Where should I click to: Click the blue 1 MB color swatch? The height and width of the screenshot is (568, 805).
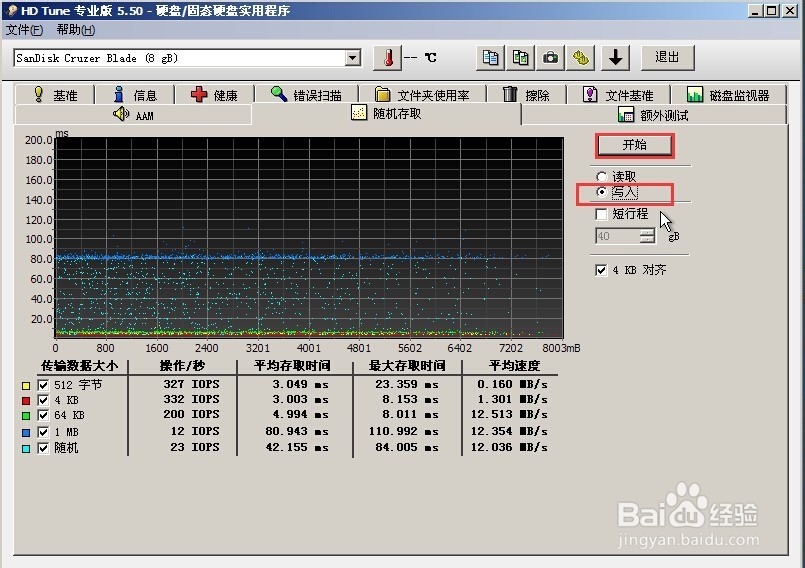point(26,432)
